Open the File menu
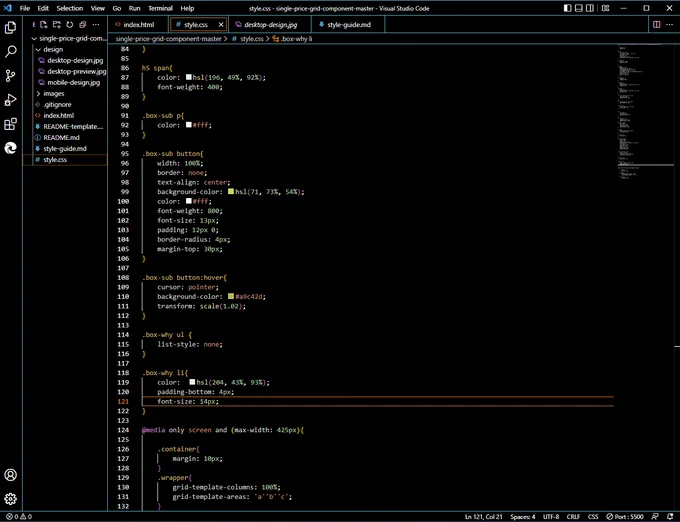The width and height of the screenshot is (680, 522). click(25, 8)
